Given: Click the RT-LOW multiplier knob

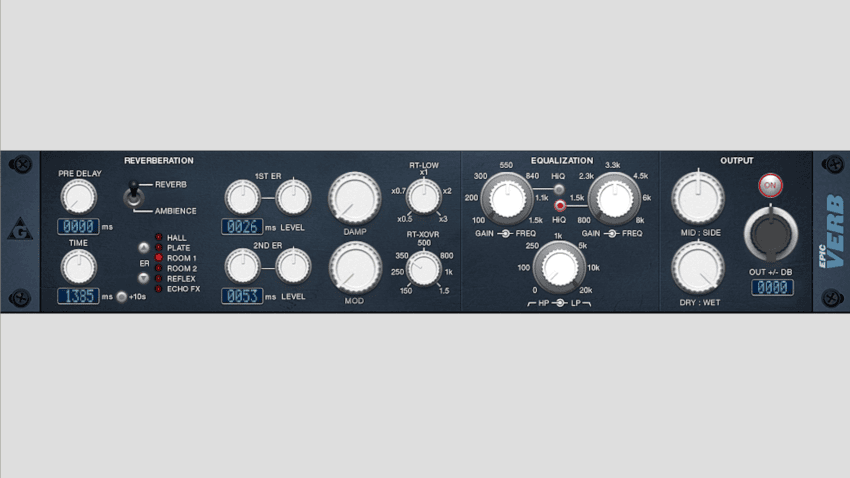Looking at the screenshot, I should [x=423, y=196].
